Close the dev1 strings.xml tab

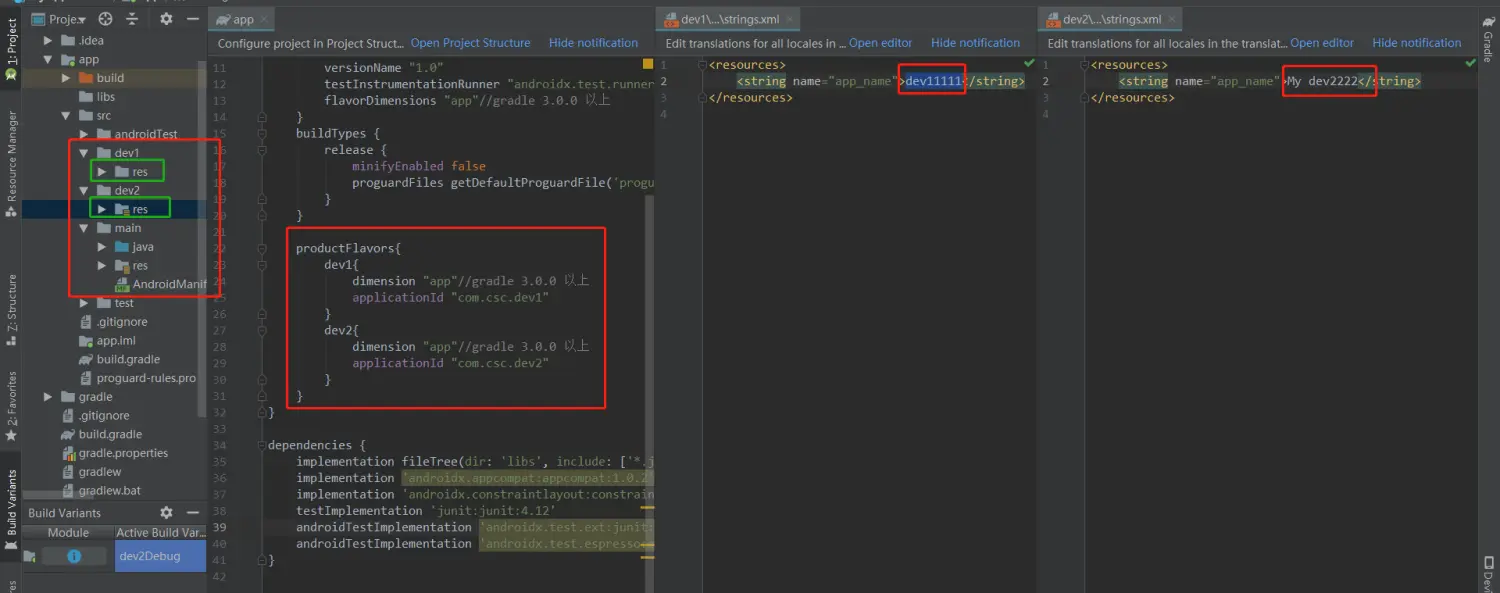coord(789,19)
